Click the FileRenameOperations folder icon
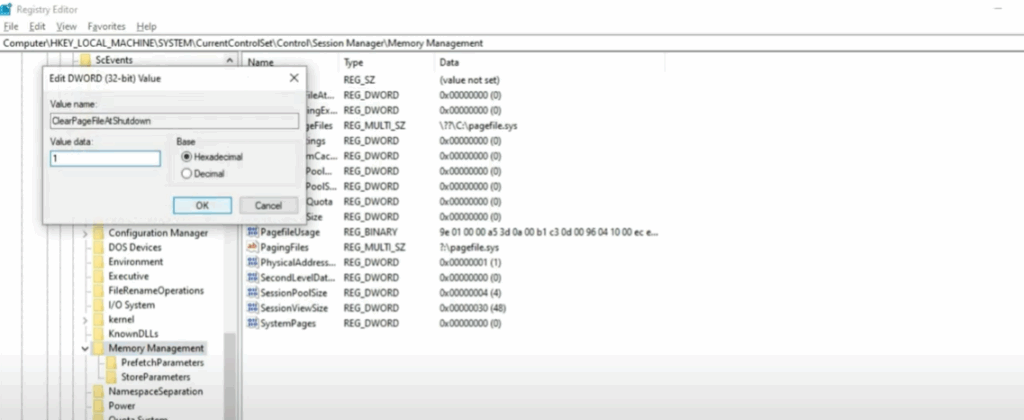Viewport: 1024px width, 420px height. pyautogui.click(x=98, y=291)
